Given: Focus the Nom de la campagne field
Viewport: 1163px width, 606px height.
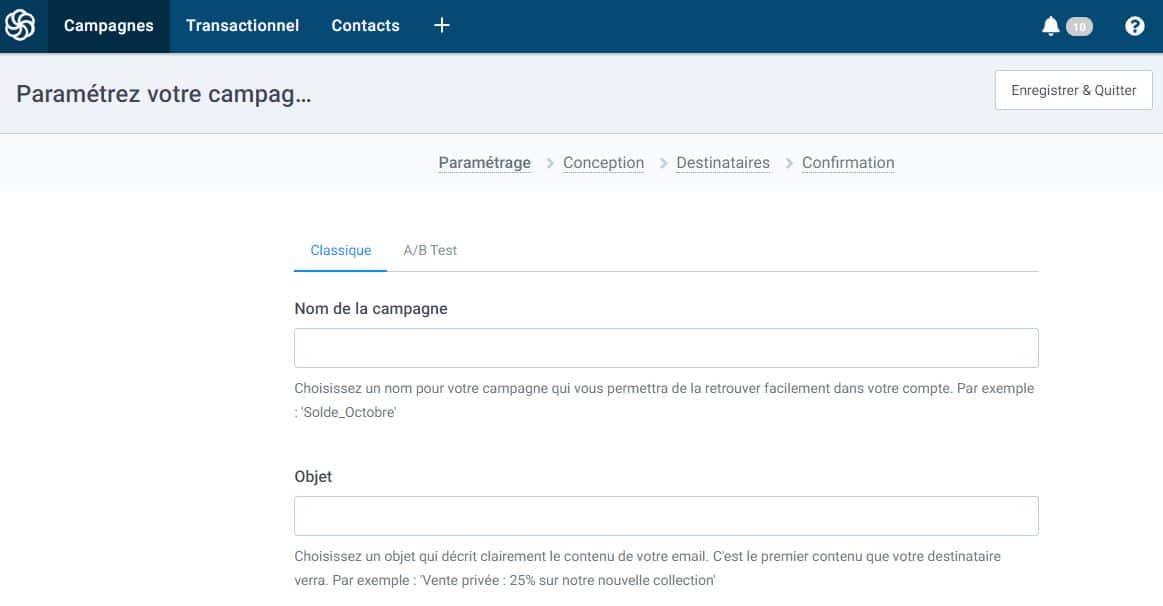Looking at the screenshot, I should point(666,348).
